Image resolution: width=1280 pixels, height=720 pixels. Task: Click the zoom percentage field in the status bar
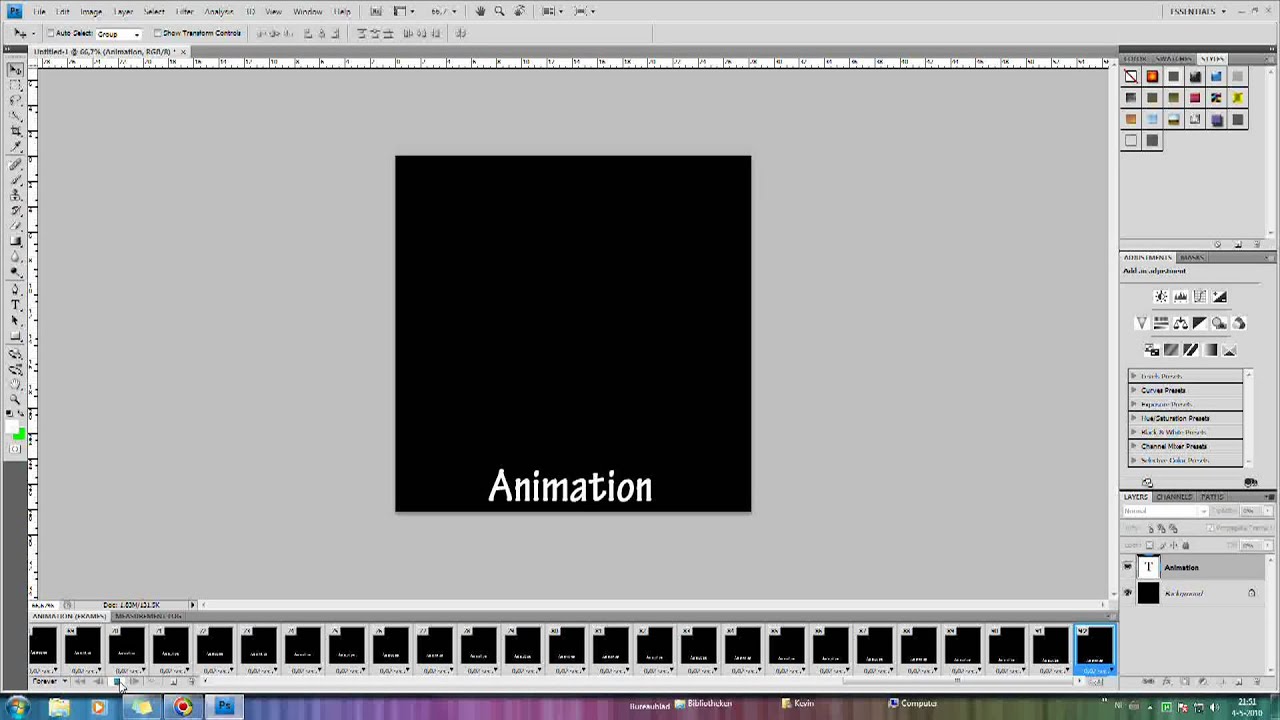pyautogui.click(x=42, y=605)
